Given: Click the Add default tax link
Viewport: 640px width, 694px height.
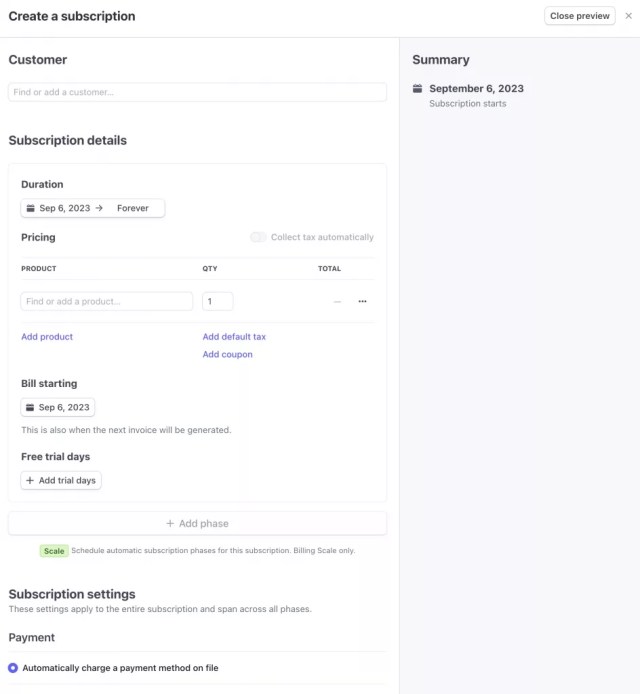Looking at the screenshot, I should point(234,337).
